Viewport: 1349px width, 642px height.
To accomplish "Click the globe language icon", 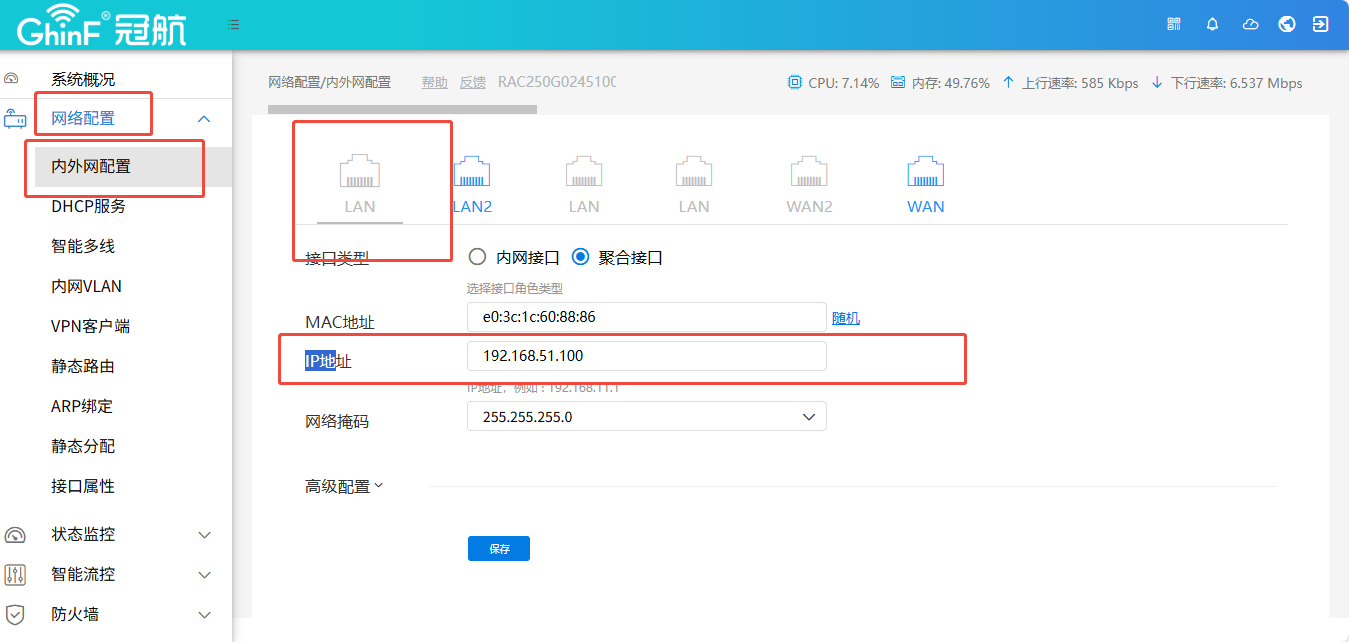I will [x=1287, y=24].
